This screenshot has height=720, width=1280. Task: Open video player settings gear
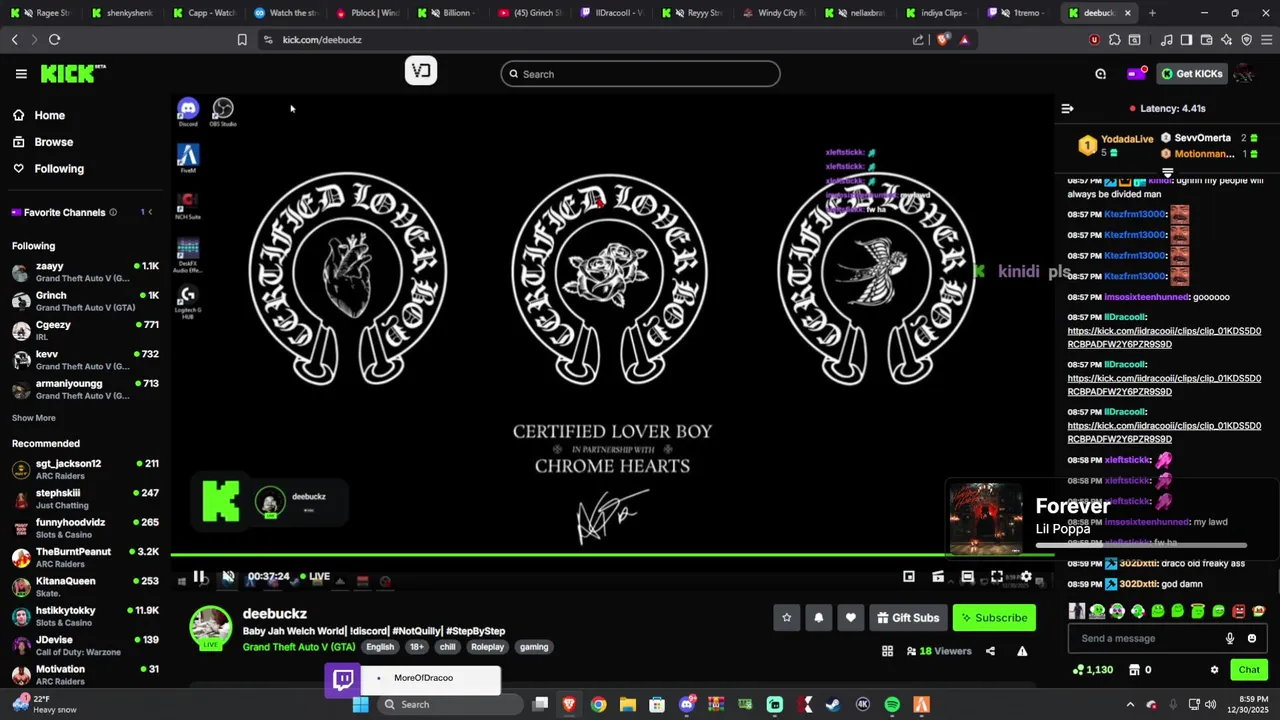point(1026,577)
